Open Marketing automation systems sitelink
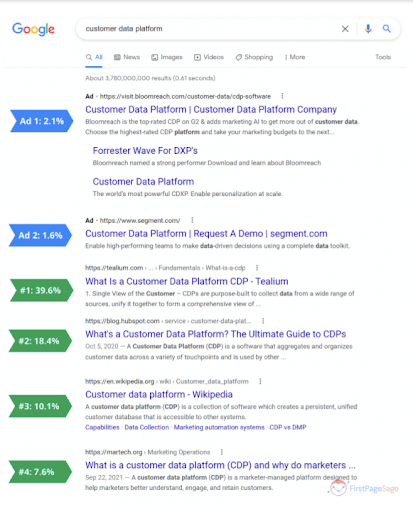The height and width of the screenshot is (512, 413). (219, 427)
